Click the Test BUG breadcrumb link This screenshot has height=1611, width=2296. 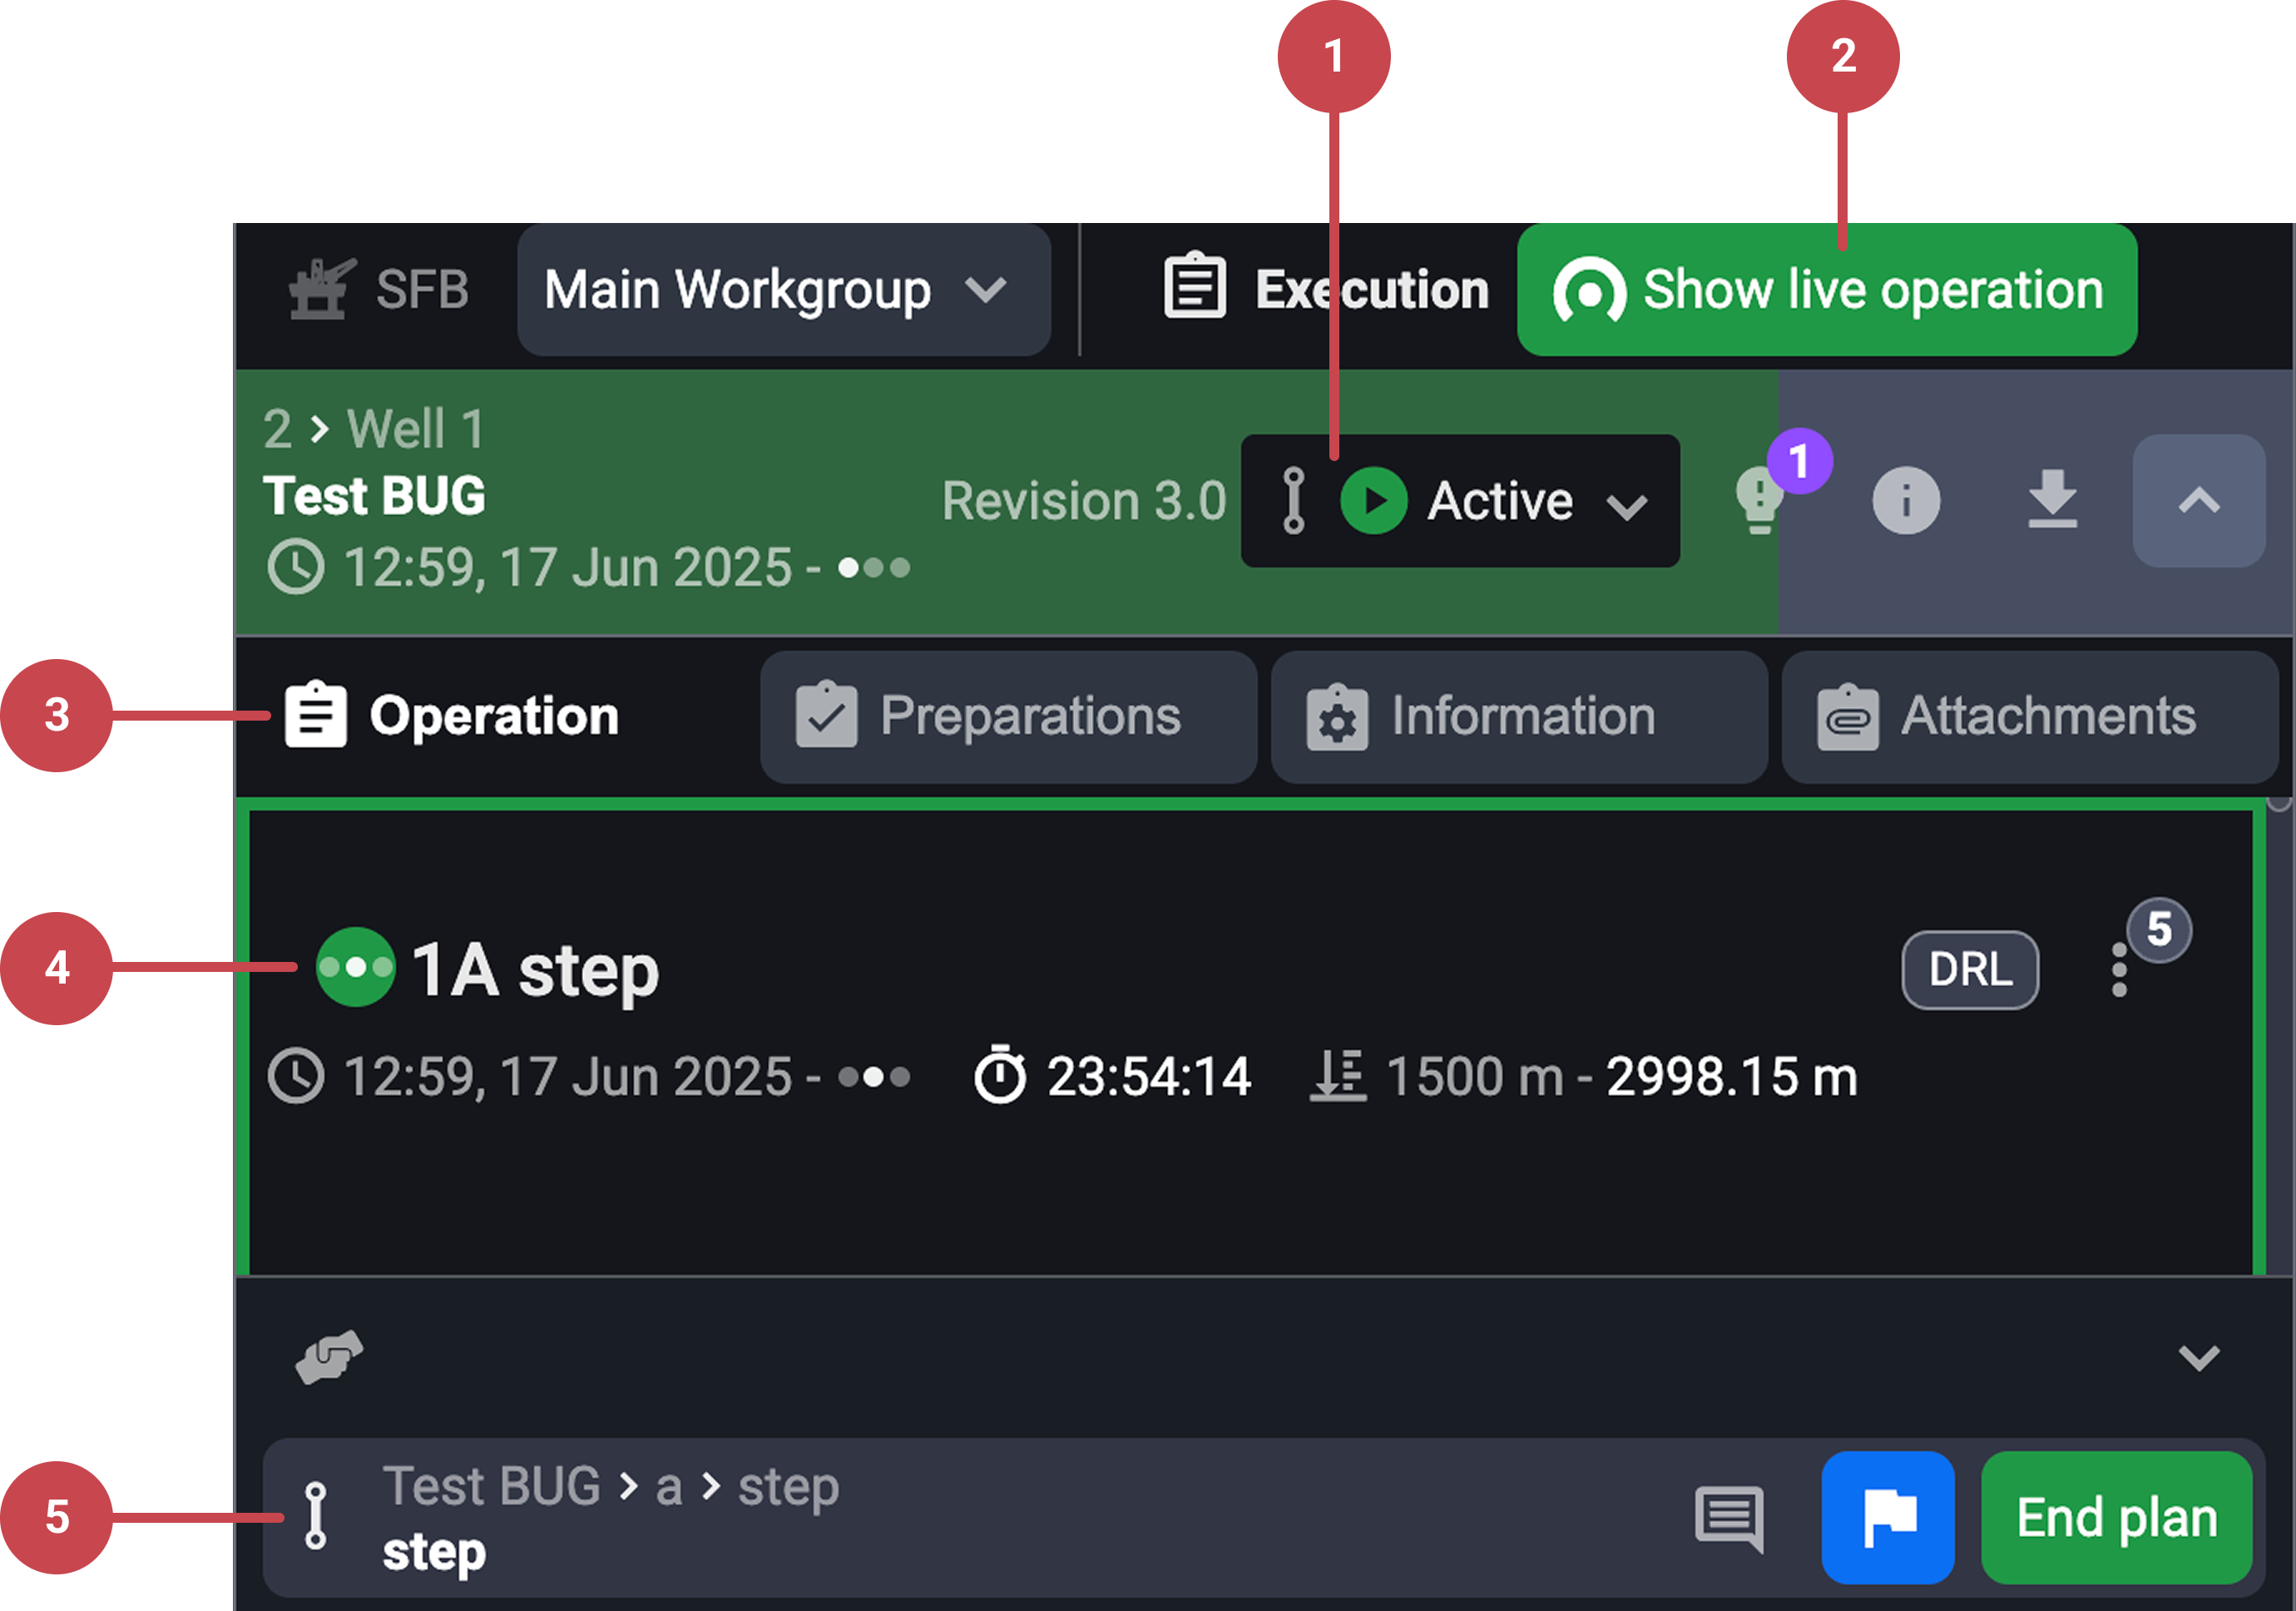coord(494,1486)
